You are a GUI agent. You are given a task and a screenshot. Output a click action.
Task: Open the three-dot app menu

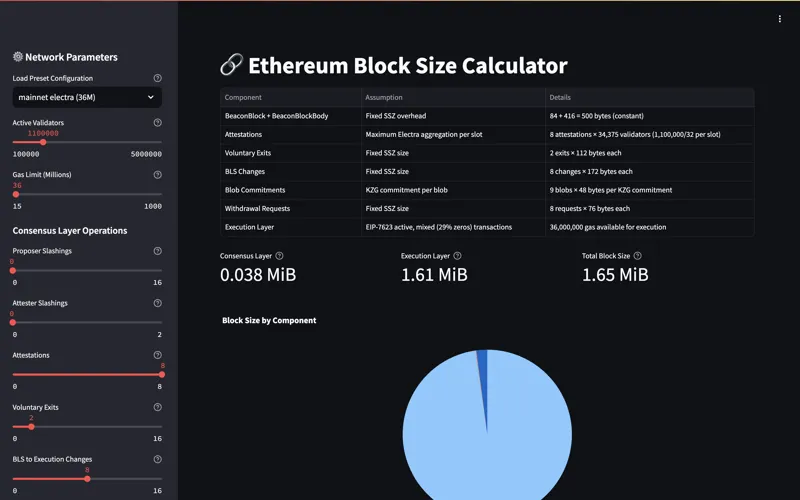click(780, 19)
